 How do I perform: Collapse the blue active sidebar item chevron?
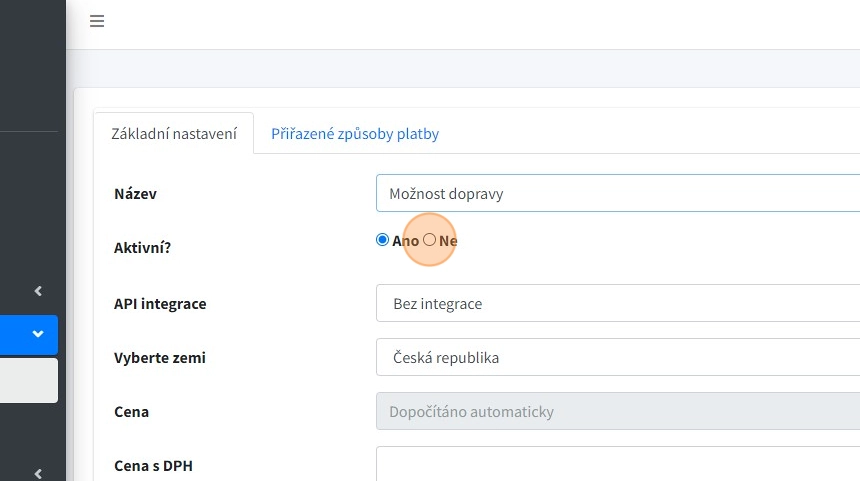point(38,334)
